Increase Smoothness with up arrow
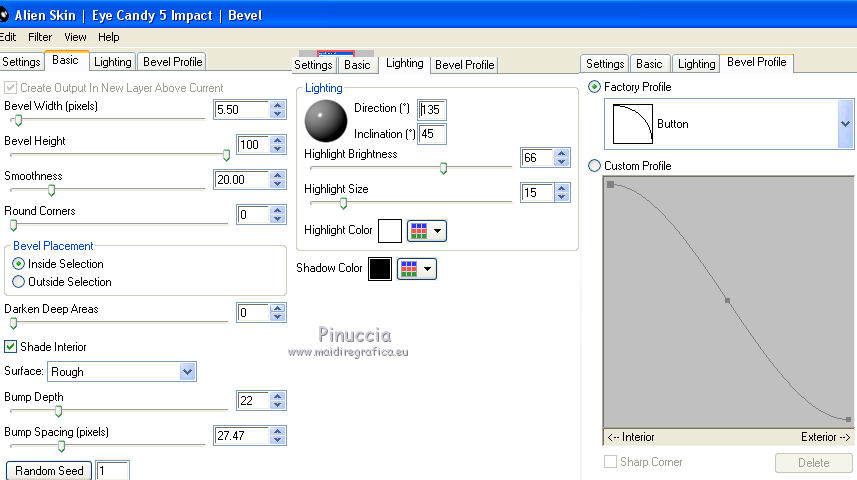 point(278,175)
